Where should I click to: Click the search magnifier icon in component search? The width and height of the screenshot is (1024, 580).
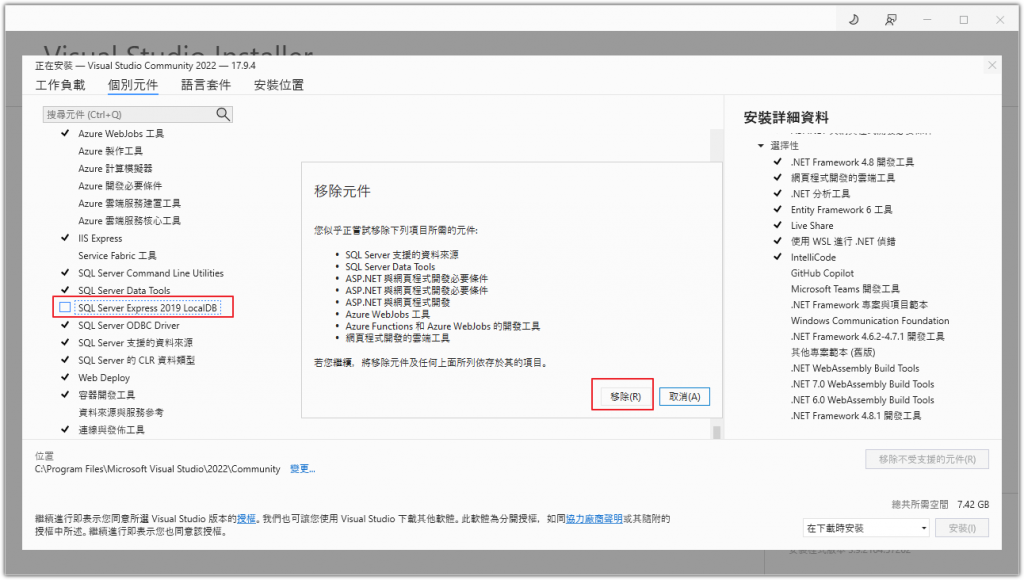223,114
